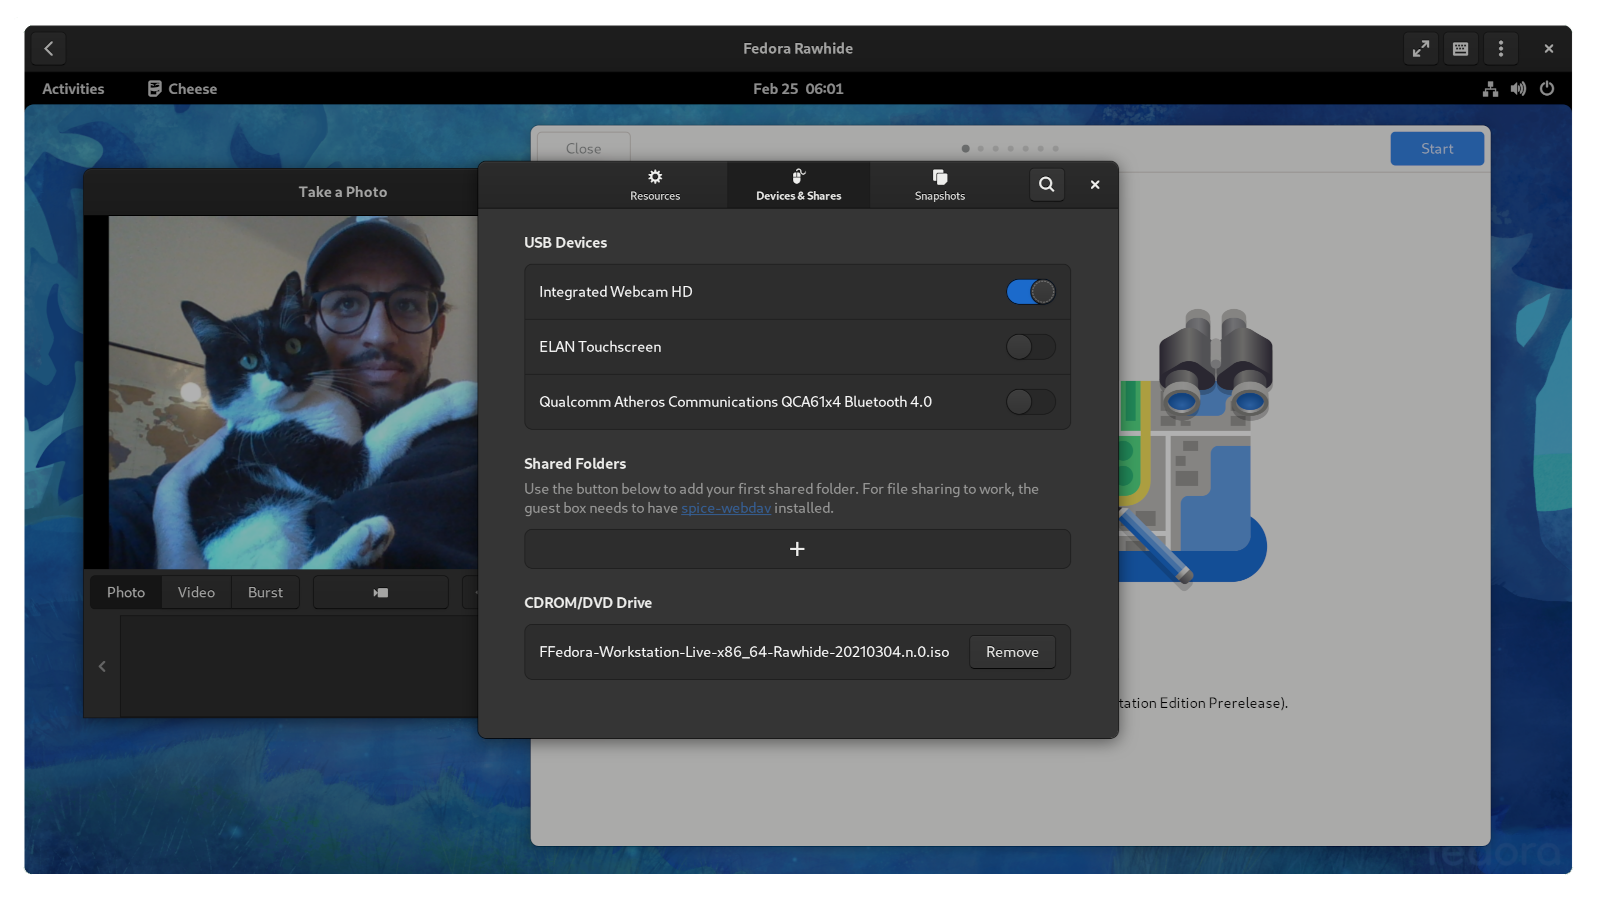Screen dimensions: 1600x900
Task: Collapse the Cheese gallery with the chevron
Action: pos(101,665)
